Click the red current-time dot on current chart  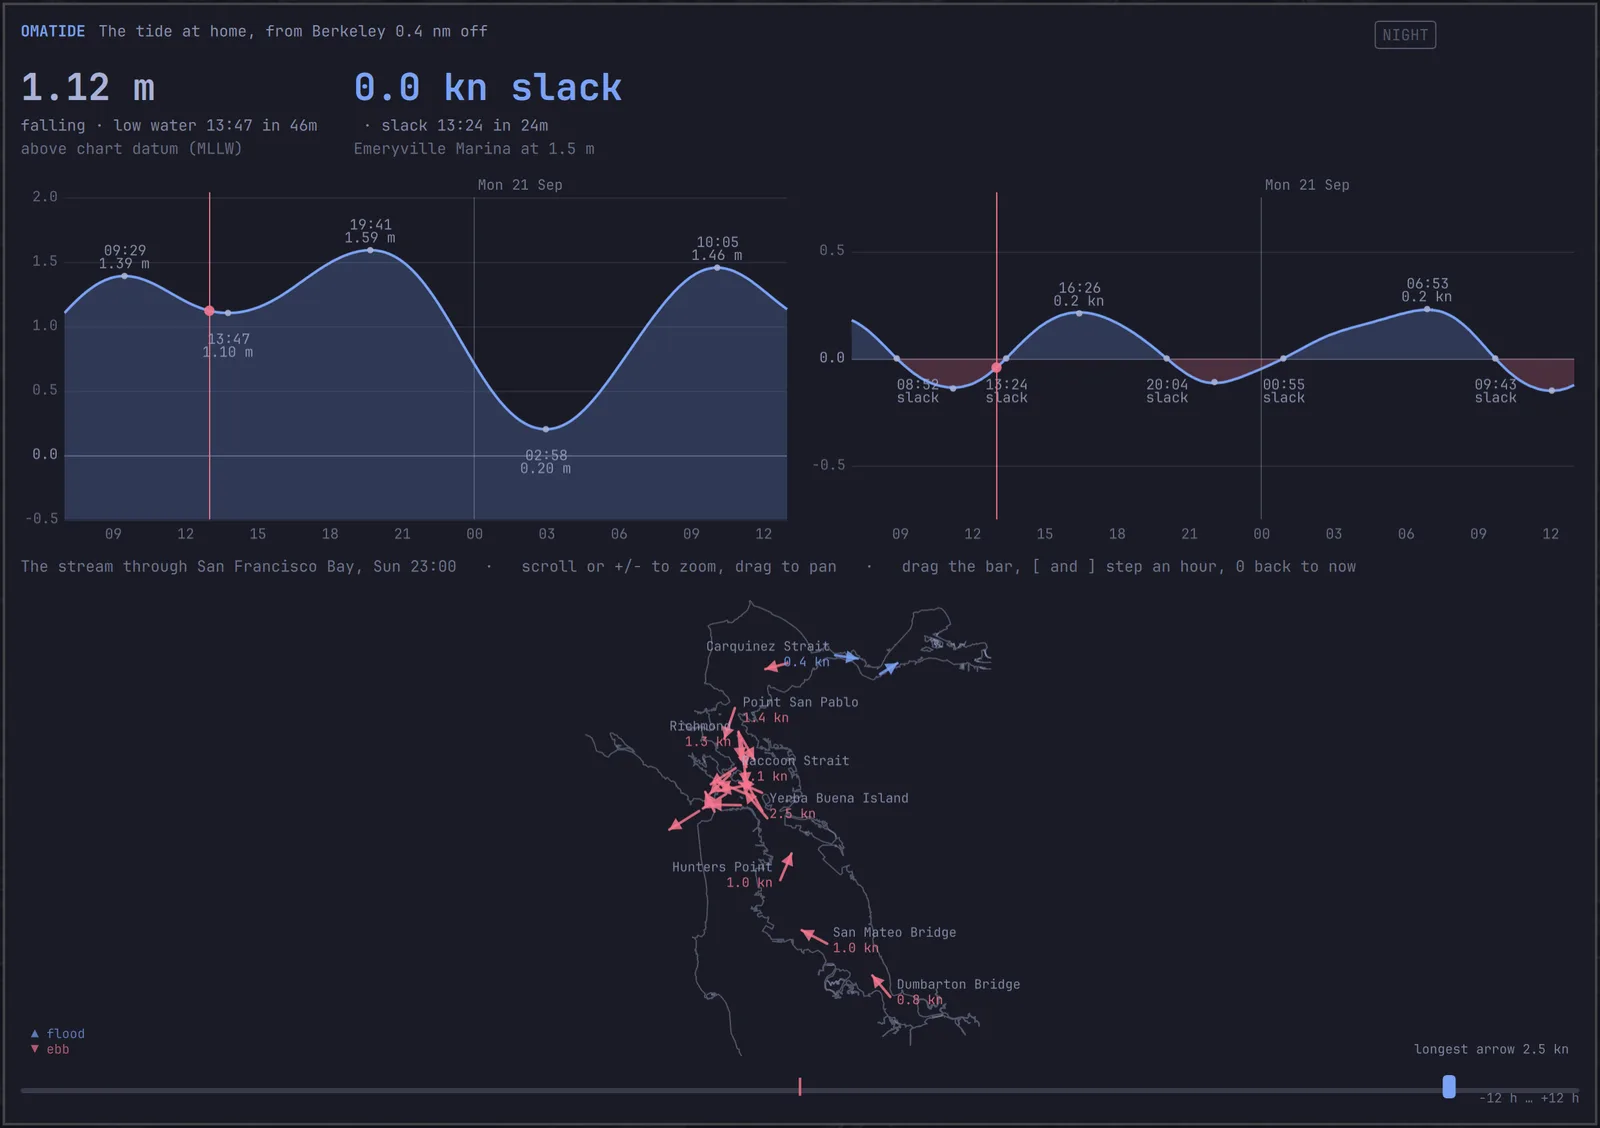(x=996, y=368)
